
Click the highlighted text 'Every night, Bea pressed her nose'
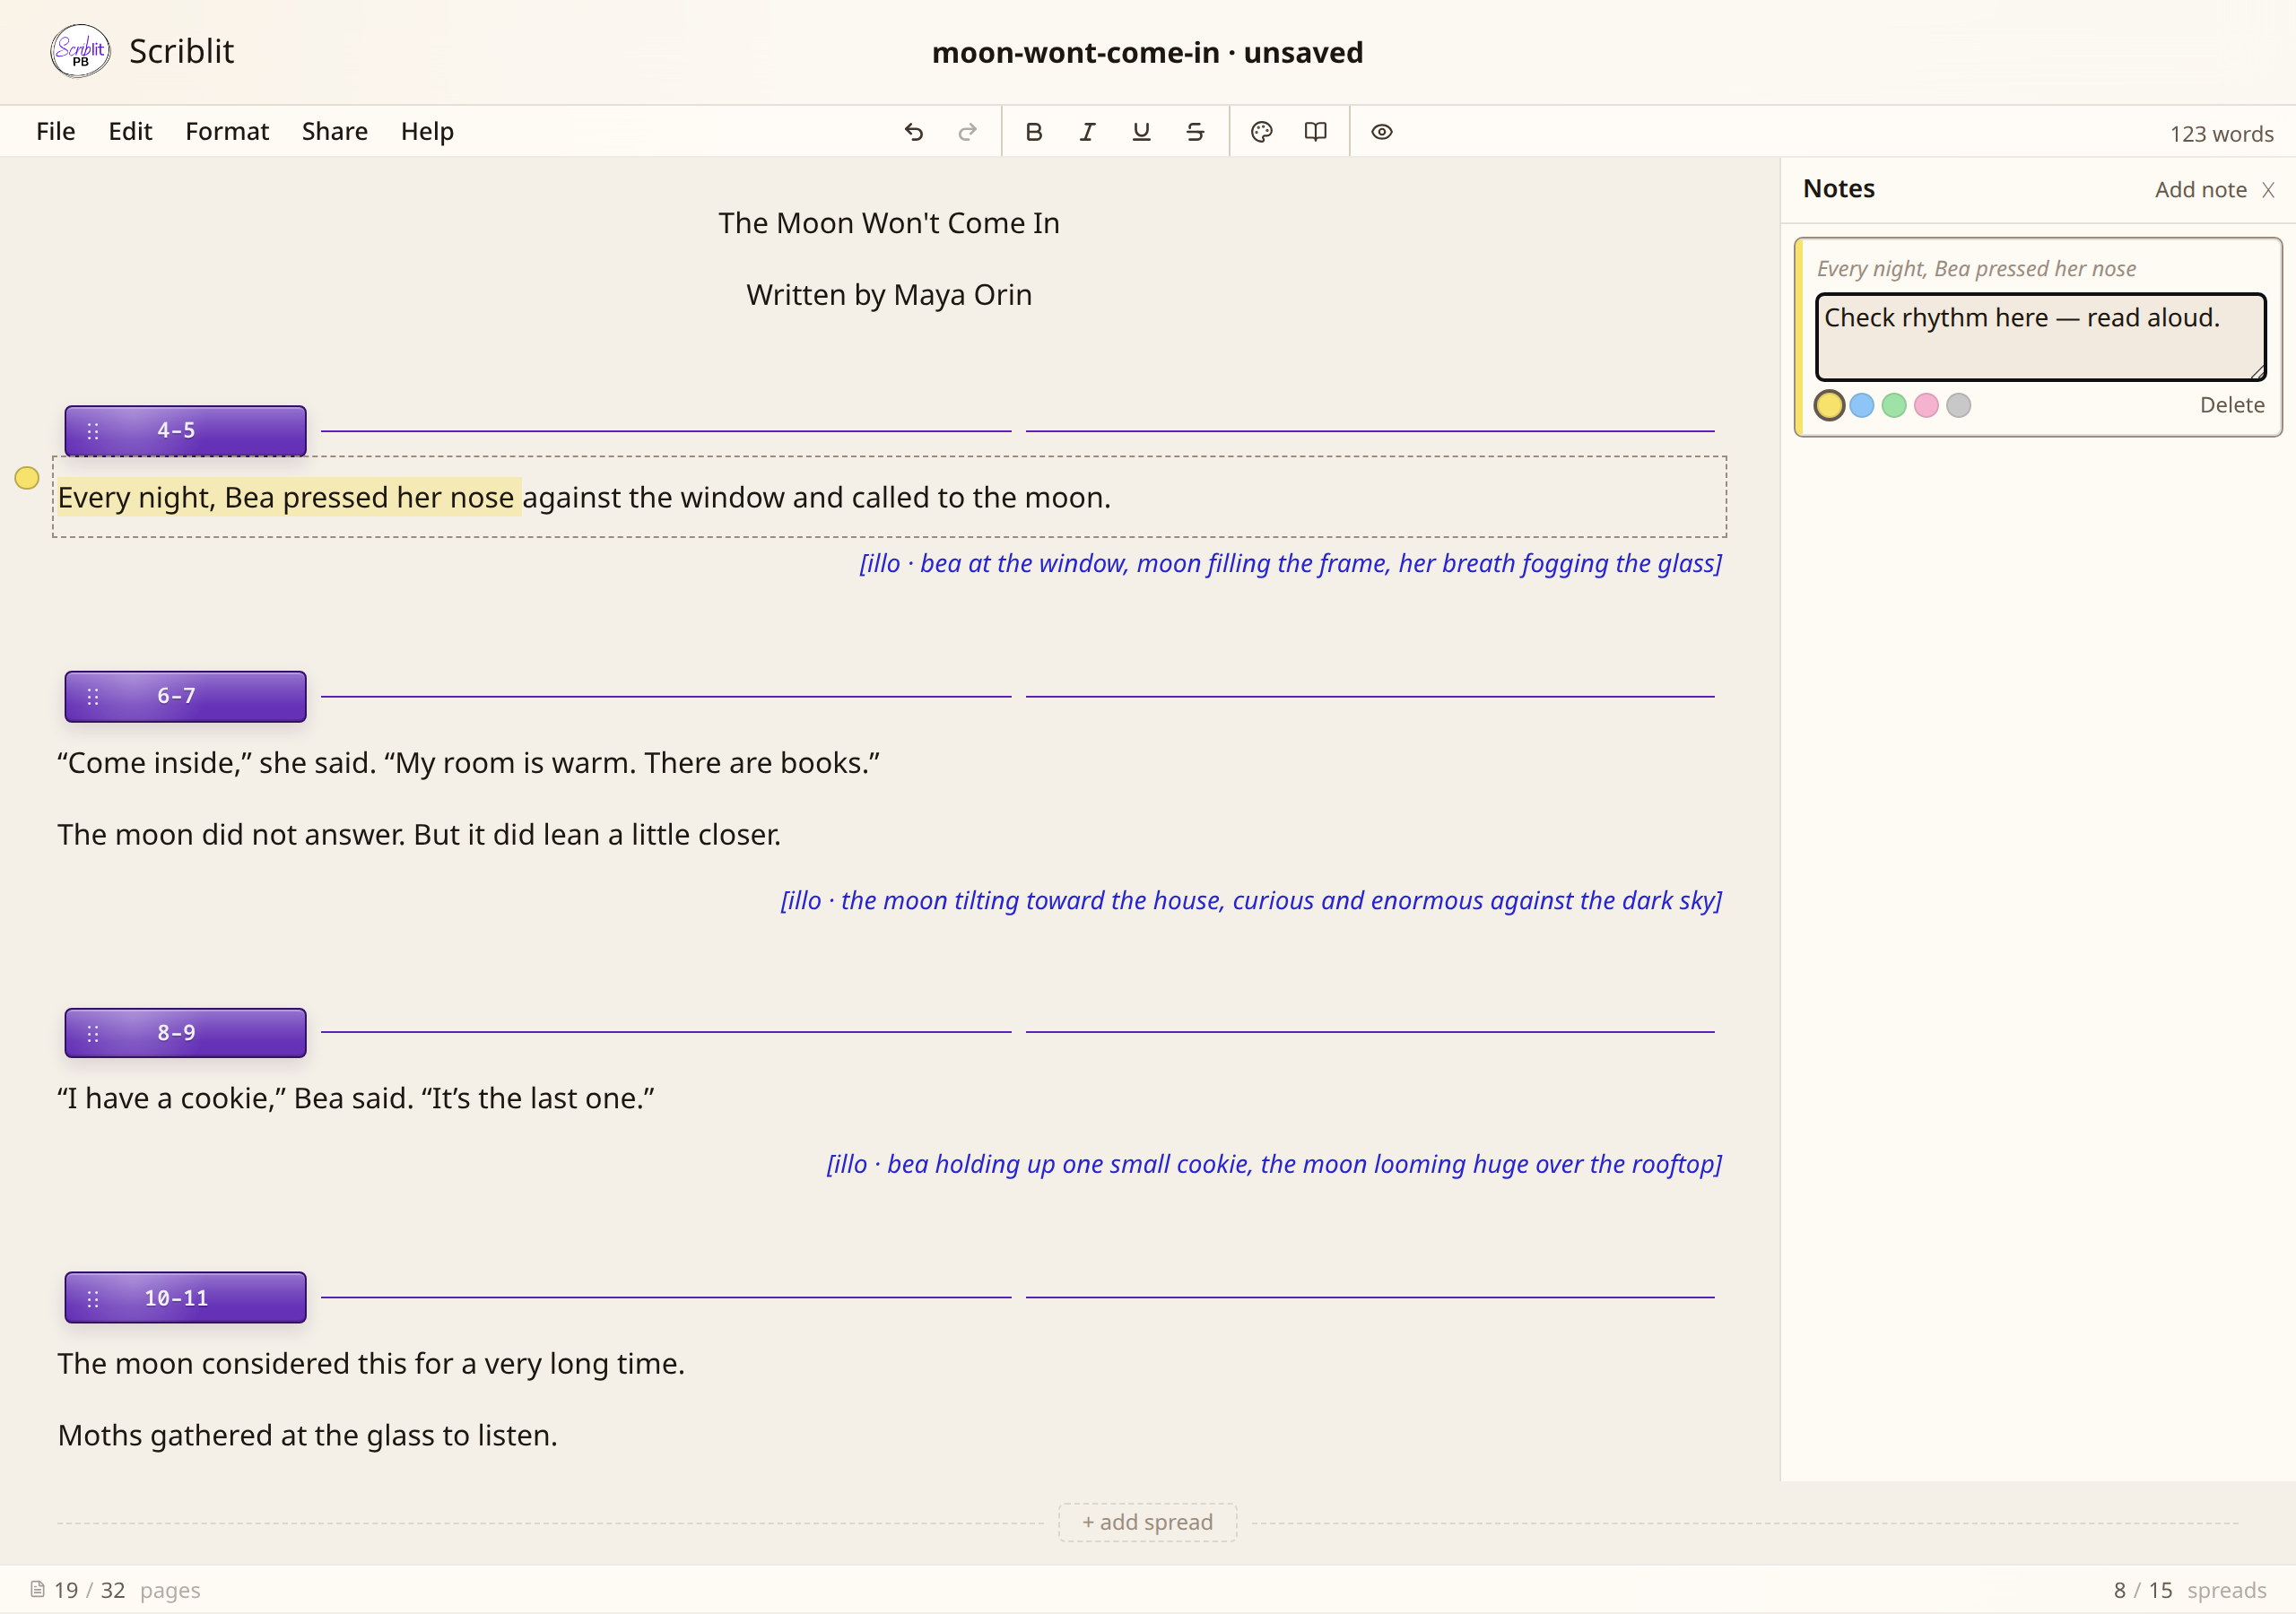[287, 497]
